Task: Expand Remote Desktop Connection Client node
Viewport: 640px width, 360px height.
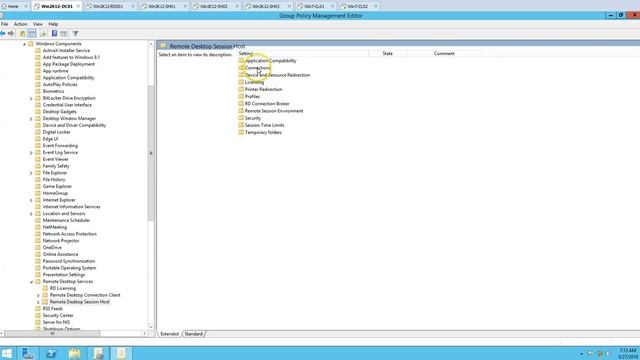Action: [x=38, y=296]
